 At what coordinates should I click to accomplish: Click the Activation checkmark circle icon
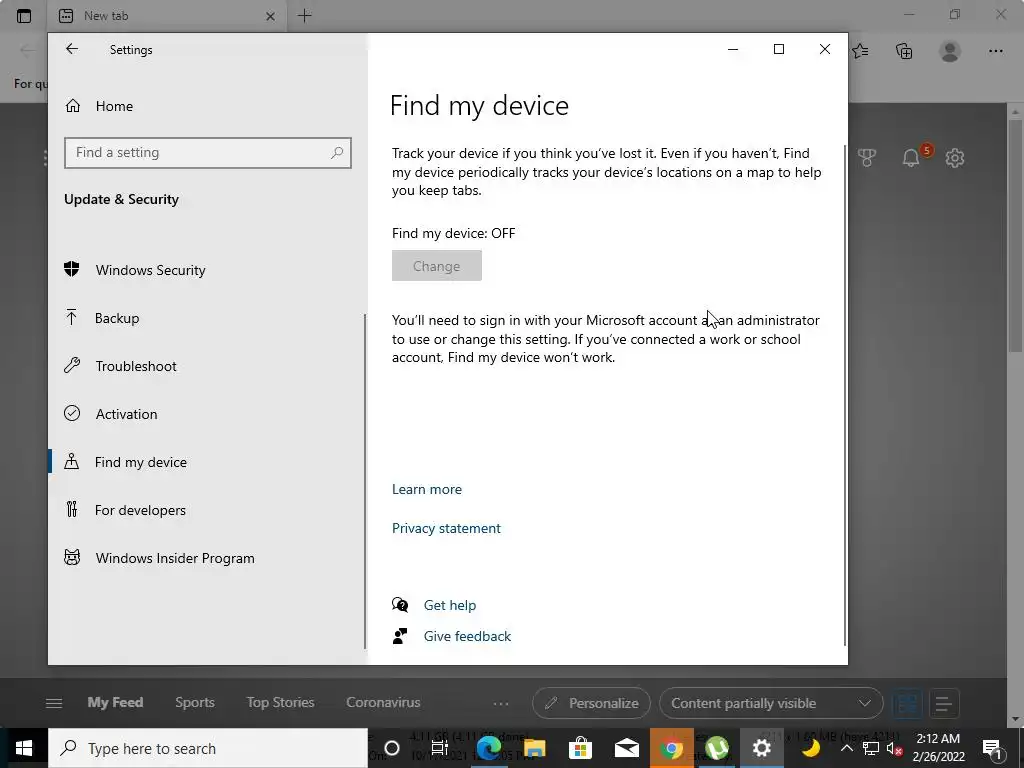[x=72, y=413]
